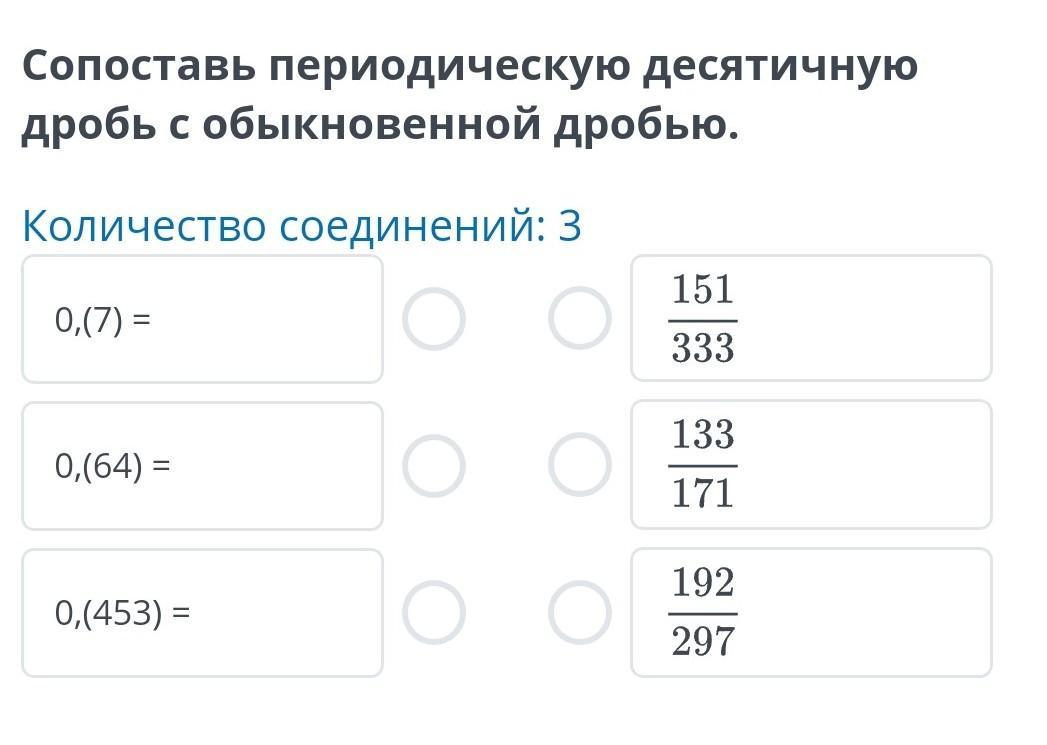Image resolution: width=1047 pixels, height=745 pixels.
Task: Click the denominator 171
Action: tap(703, 494)
